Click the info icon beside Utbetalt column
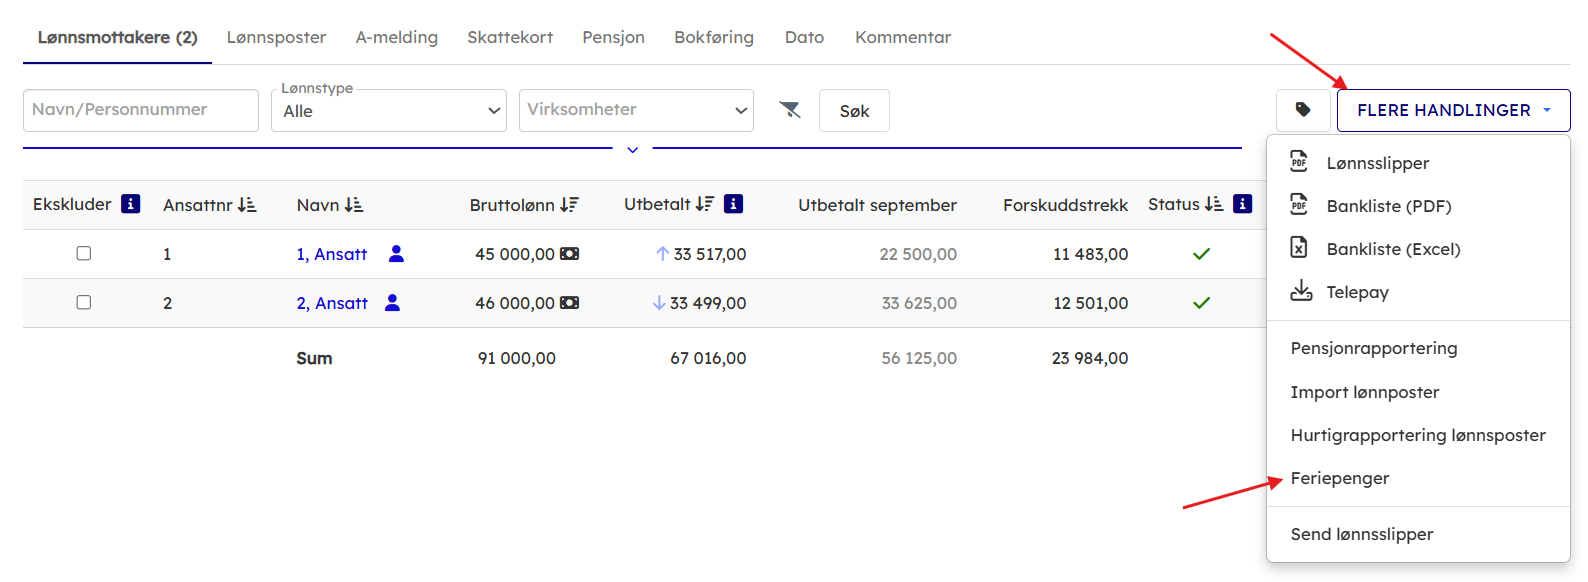The image size is (1588, 582). (733, 204)
